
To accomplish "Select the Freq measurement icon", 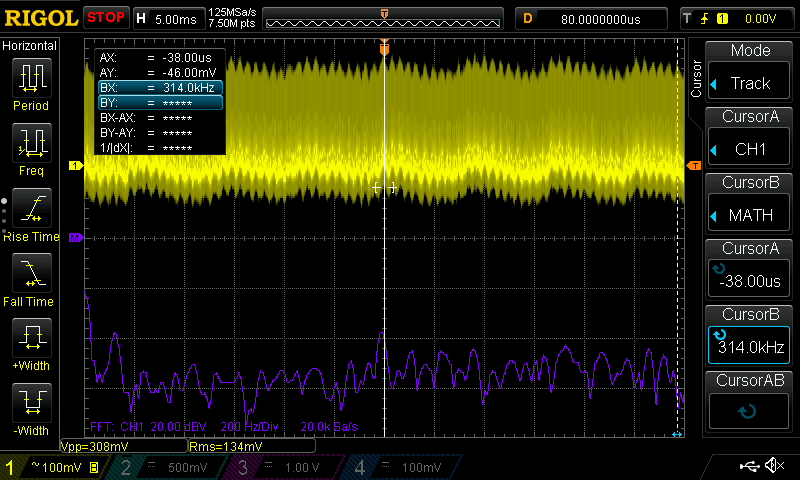I will point(31,145).
